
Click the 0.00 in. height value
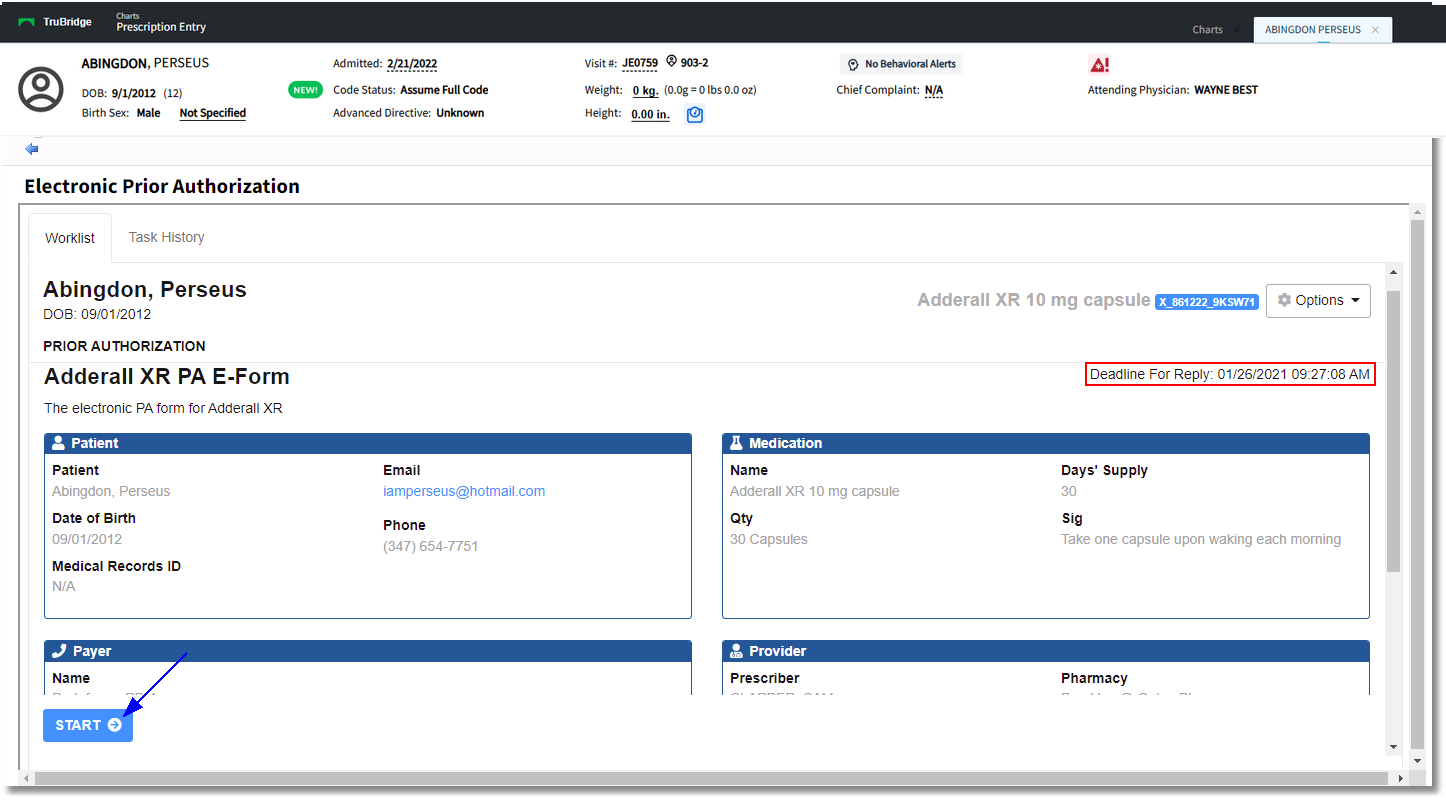tap(650, 114)
